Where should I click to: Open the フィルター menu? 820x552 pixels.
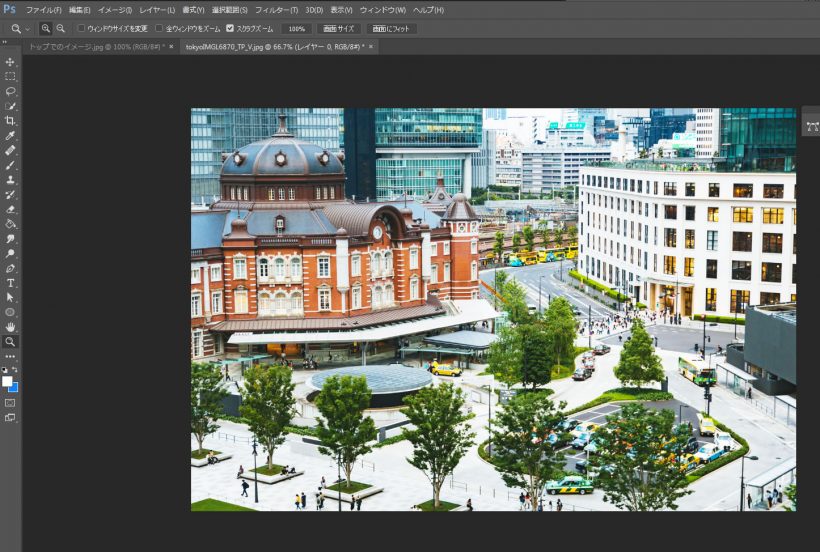click(276, 10)
